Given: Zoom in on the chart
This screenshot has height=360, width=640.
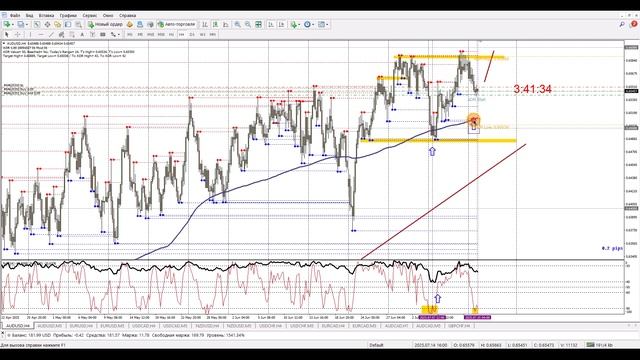Looking at the screenshot, I should click(x=237, y=24).
